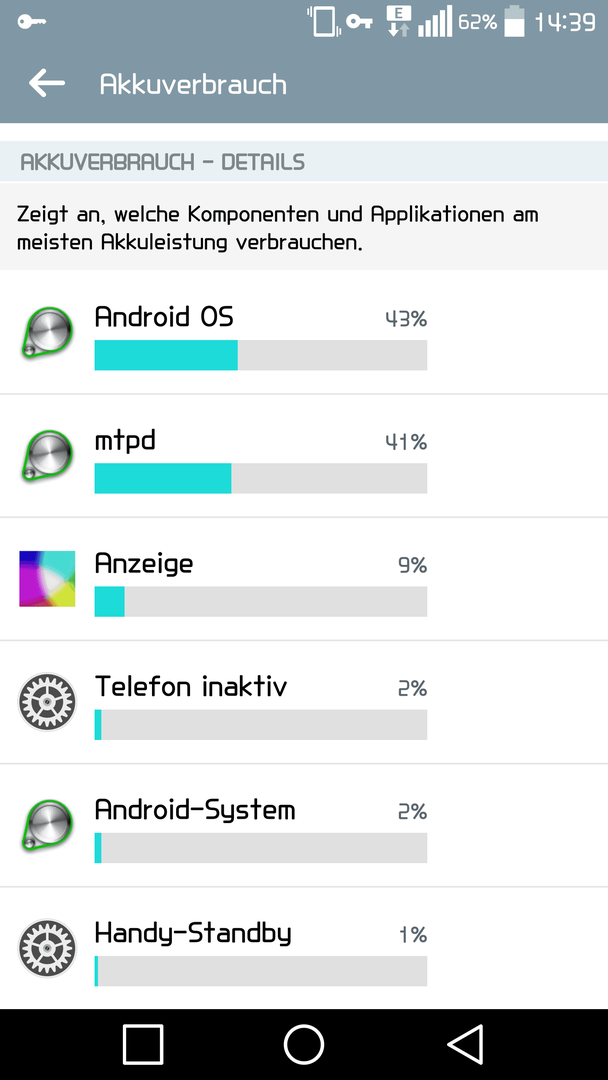Image resolution: width=608 pixels, height=1080 pixels.
Task: Click the mtpd usage progress bar
Action: [260, 478]
